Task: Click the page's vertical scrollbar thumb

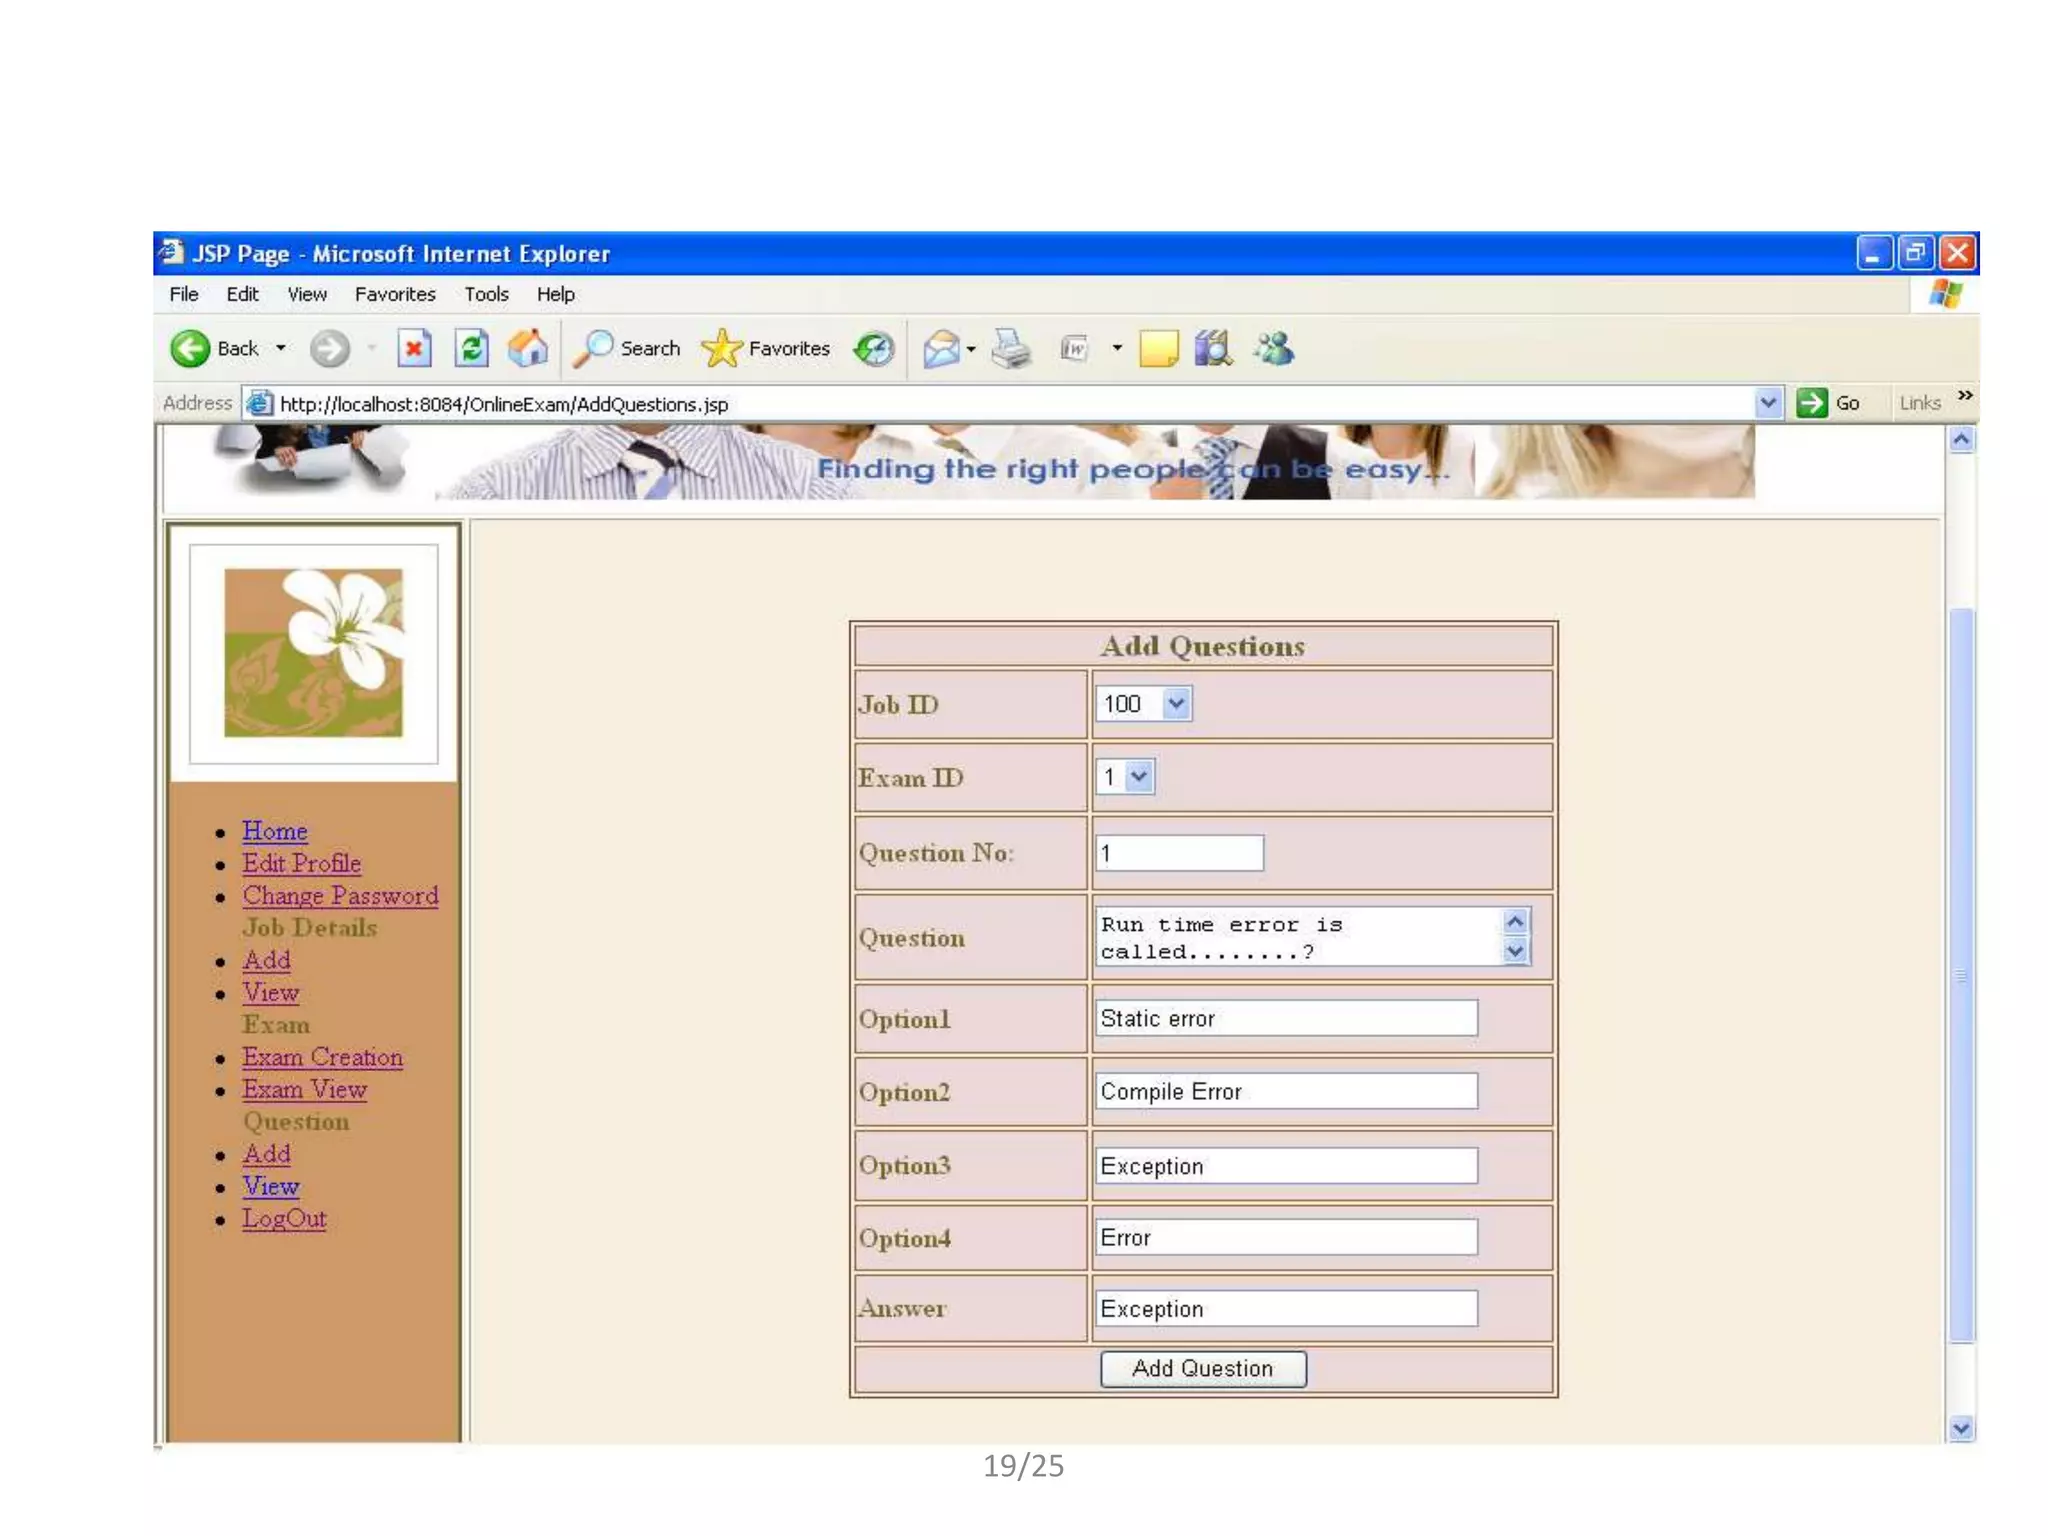Action: [1961, 975]
